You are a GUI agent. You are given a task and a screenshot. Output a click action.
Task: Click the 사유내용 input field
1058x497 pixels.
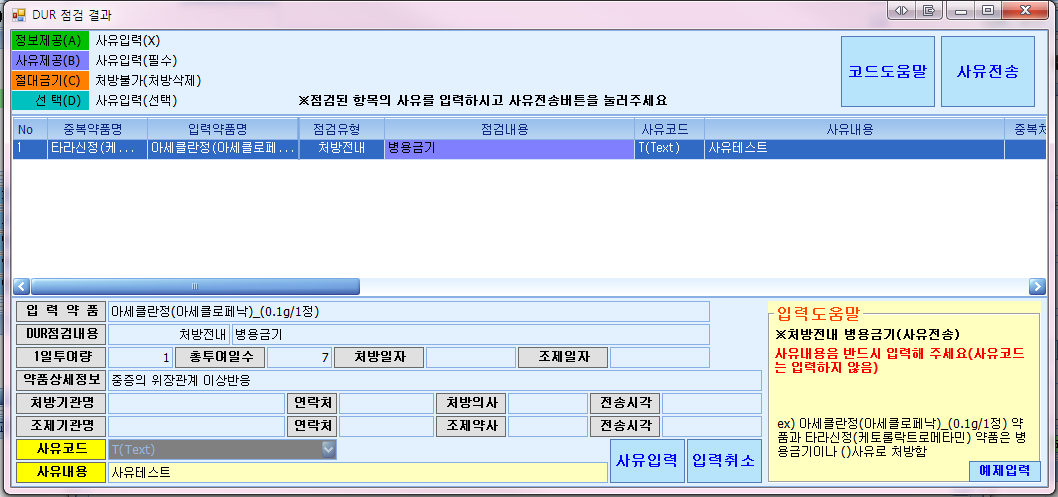point(358,472)
